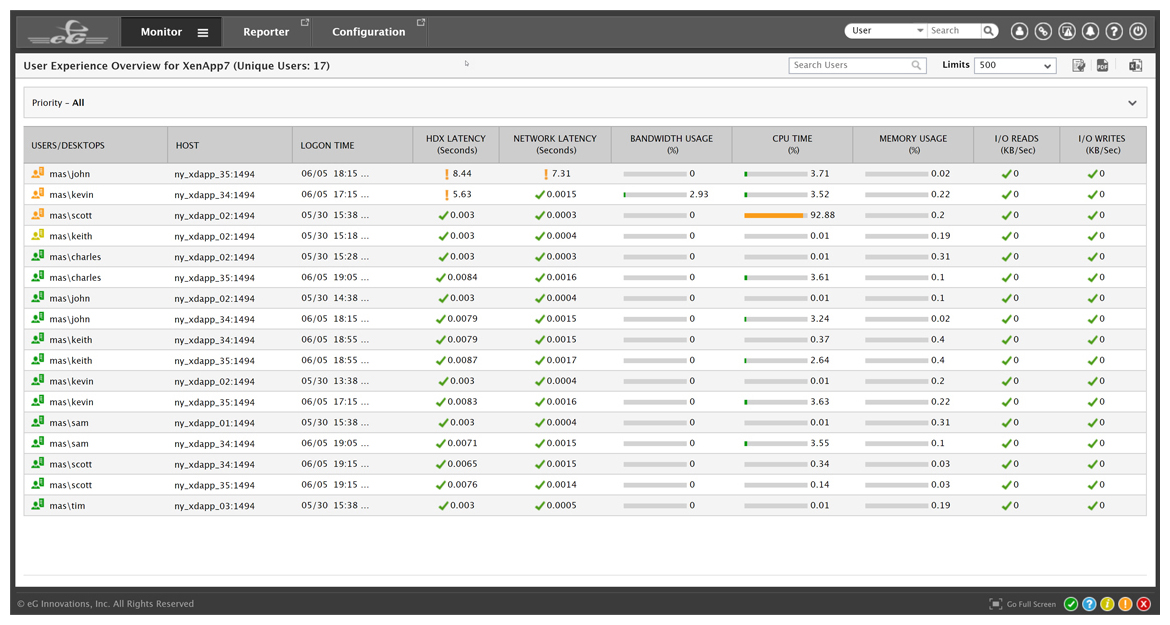Click the edit page icon beside Limits
The image size is (1170, 625).
click(x=1078, y=66)
